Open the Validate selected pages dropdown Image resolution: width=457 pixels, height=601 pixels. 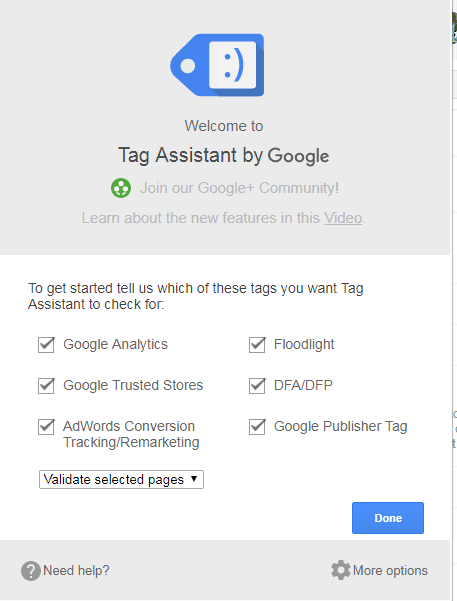(121, 479)
